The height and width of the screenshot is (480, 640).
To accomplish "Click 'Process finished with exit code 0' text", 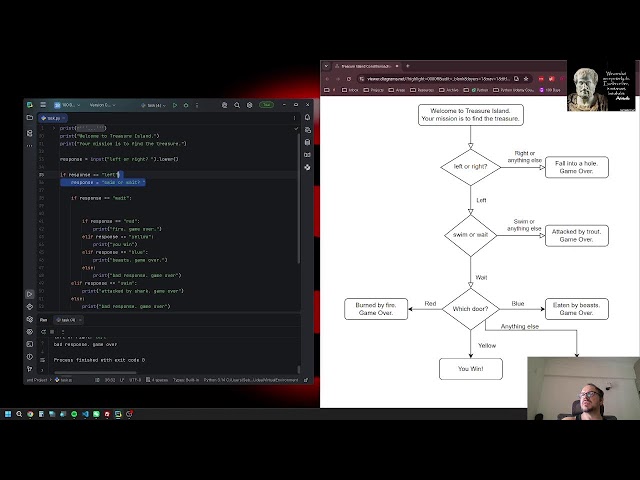I will point(99,360).
